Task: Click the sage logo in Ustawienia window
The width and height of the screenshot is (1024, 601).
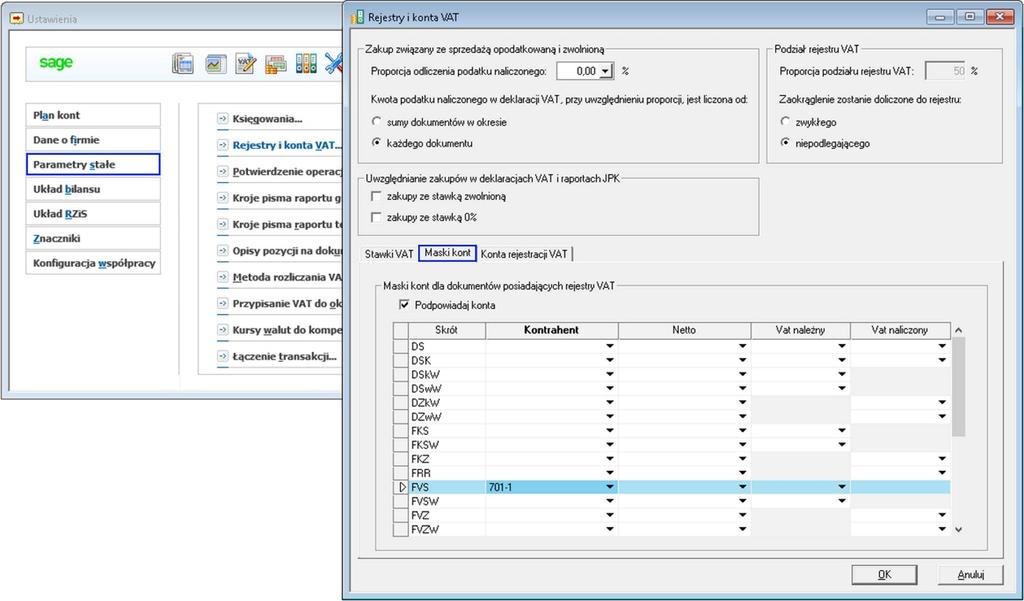Action: [x=56, y=63]
